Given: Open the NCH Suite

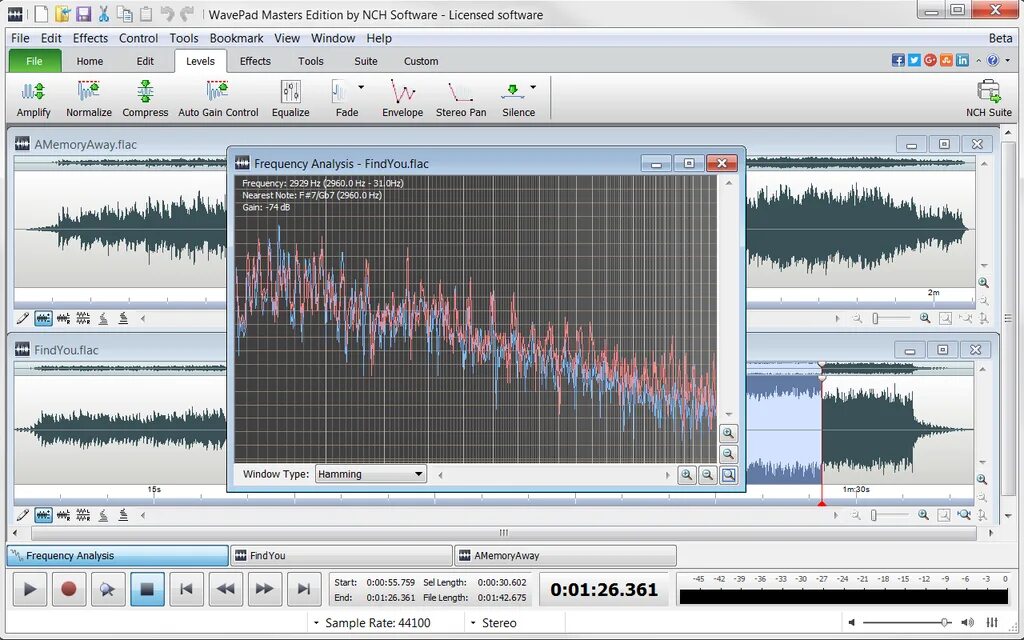Looking at the screenshot, I should coord(989,99).
